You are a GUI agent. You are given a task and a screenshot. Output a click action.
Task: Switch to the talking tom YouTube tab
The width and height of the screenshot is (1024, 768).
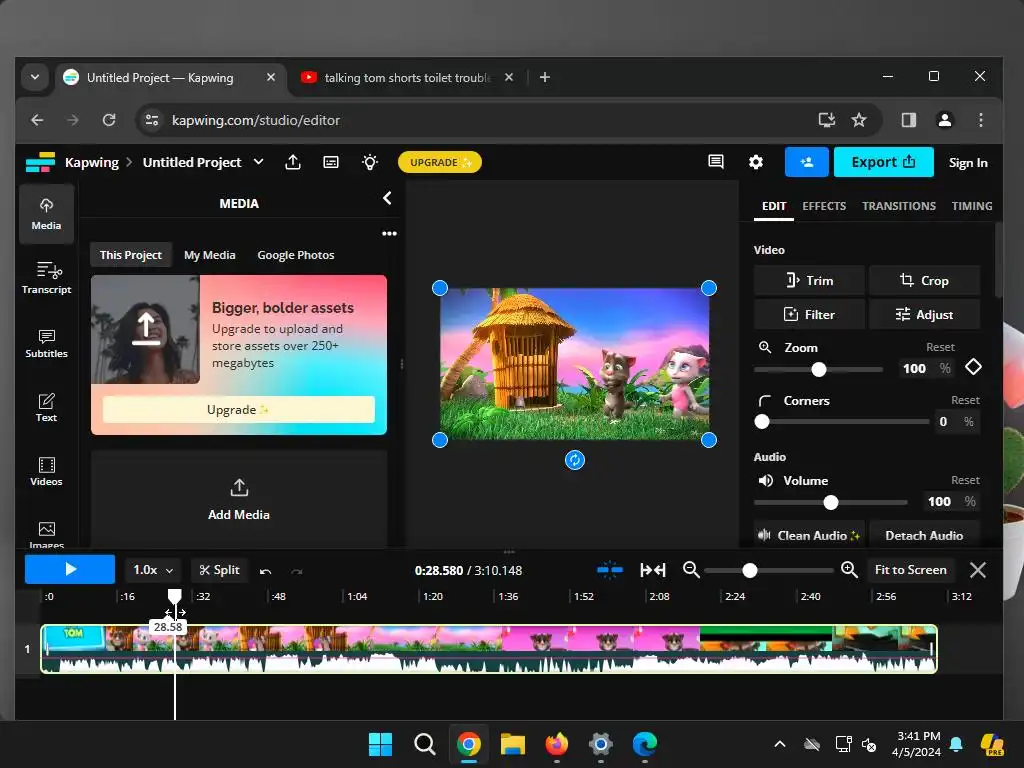(406, 78)
